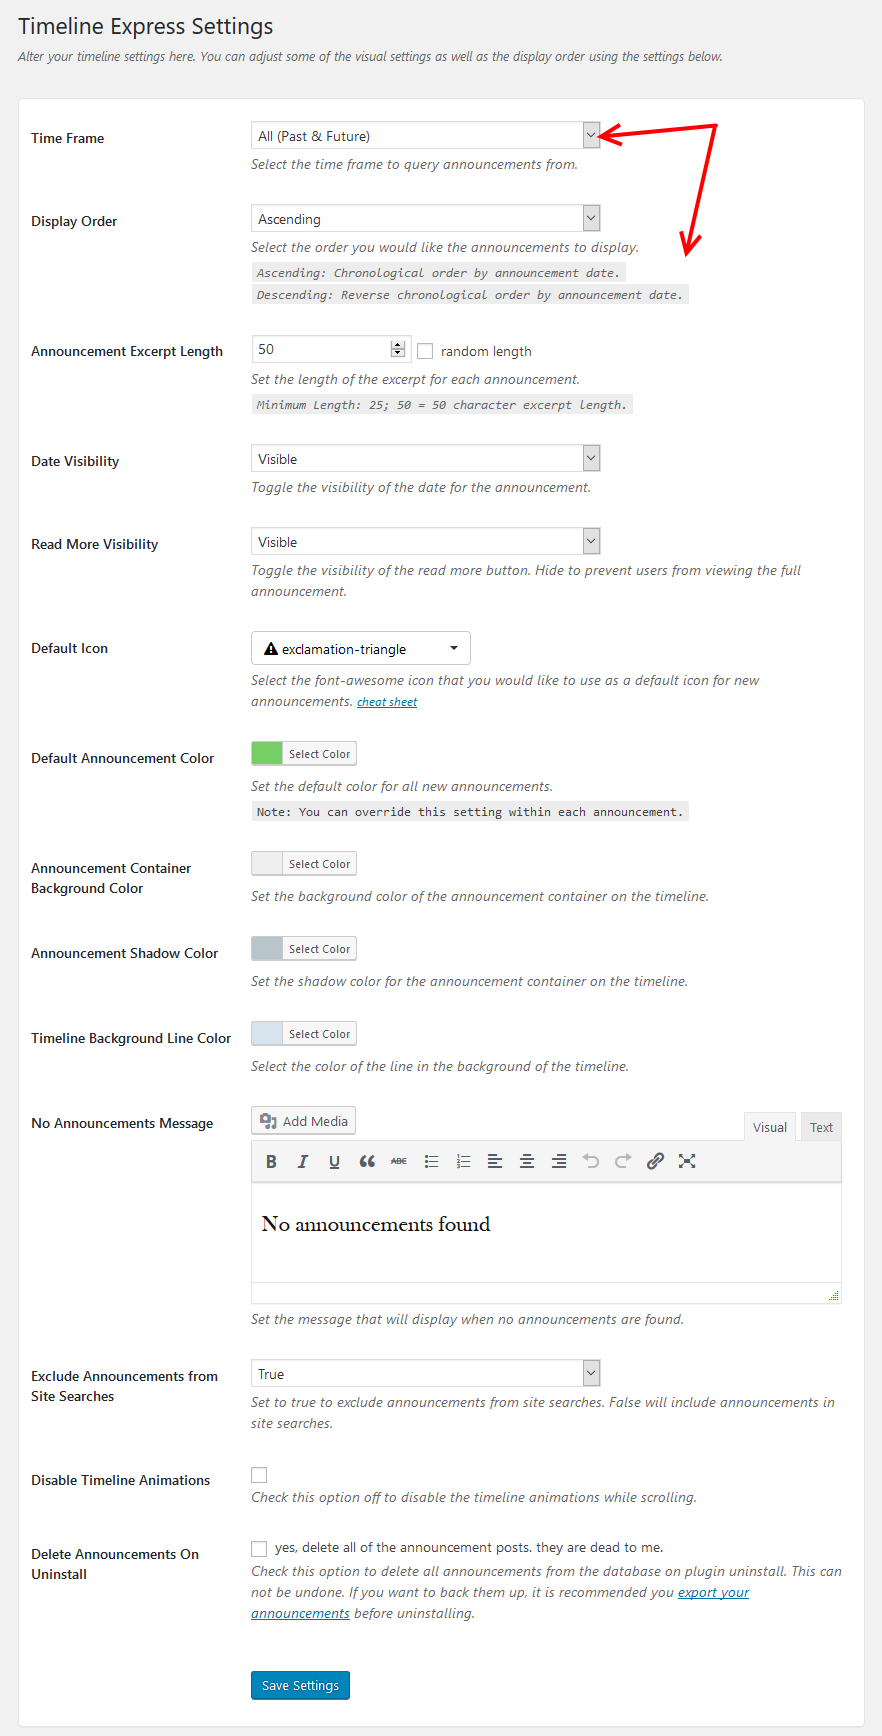Click the Save Settings button
The height and width of the screenshot is (1736, 882).
click(x=300, y=1685)
